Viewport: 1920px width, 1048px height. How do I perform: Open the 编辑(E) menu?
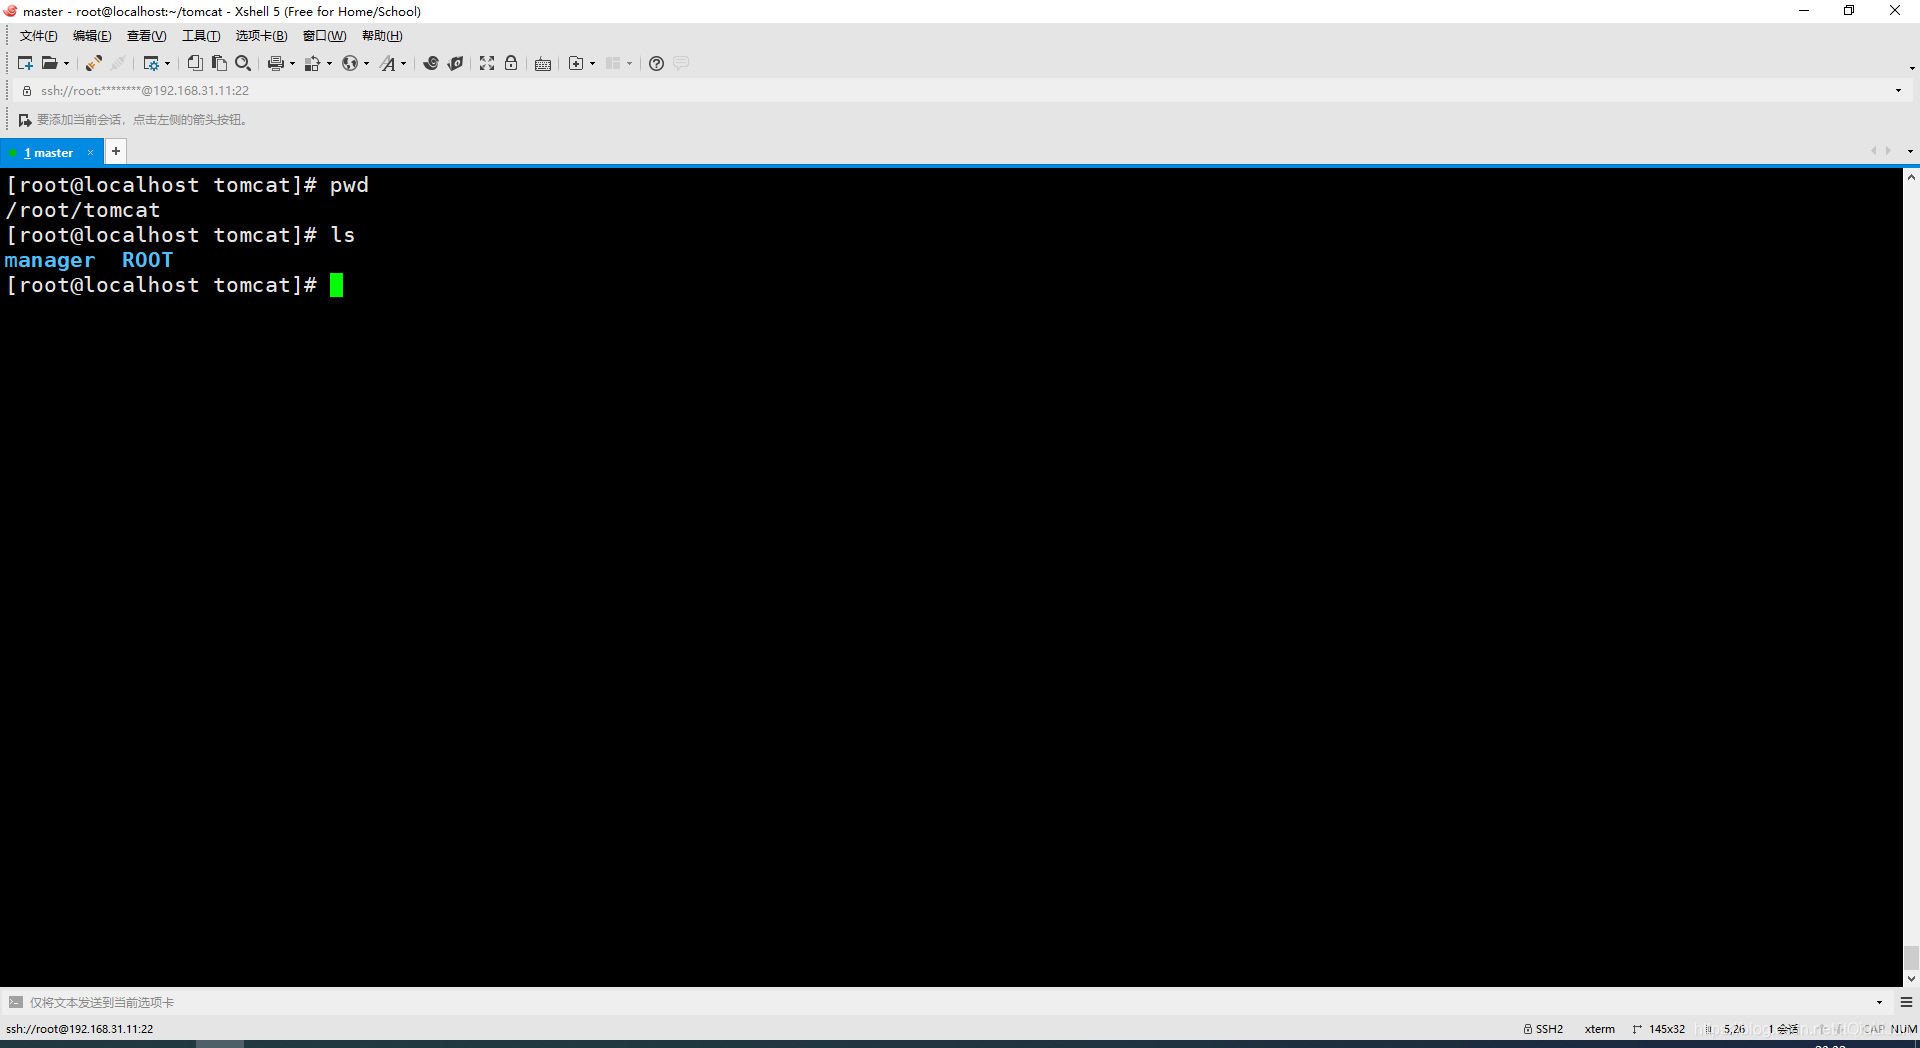(x=92, y=36)
